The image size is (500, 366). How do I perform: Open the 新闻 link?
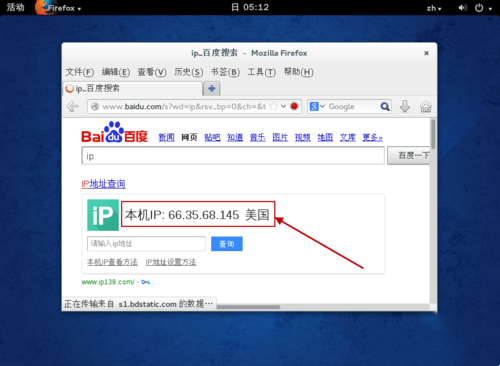166,137
